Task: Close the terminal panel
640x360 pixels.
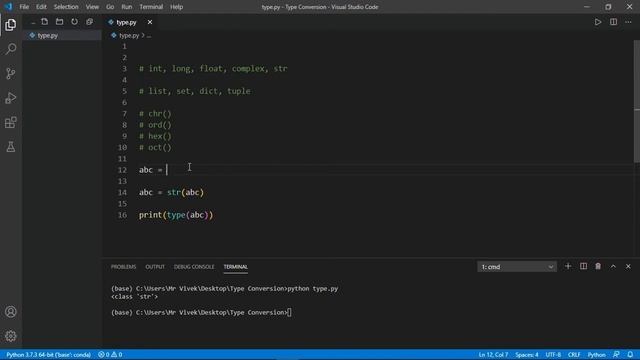Action: pos(628,267)
